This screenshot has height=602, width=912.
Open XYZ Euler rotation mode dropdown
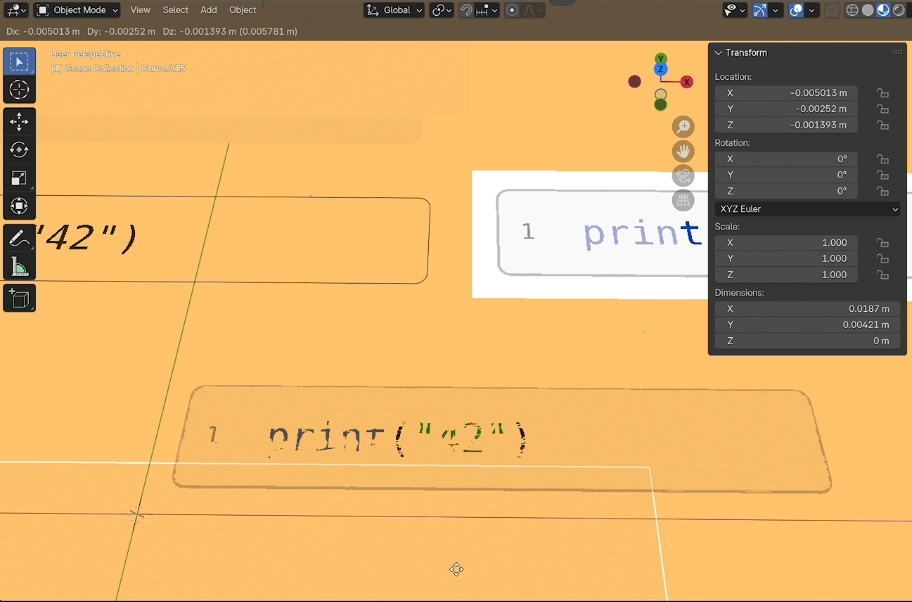click(x=807, y=209)
